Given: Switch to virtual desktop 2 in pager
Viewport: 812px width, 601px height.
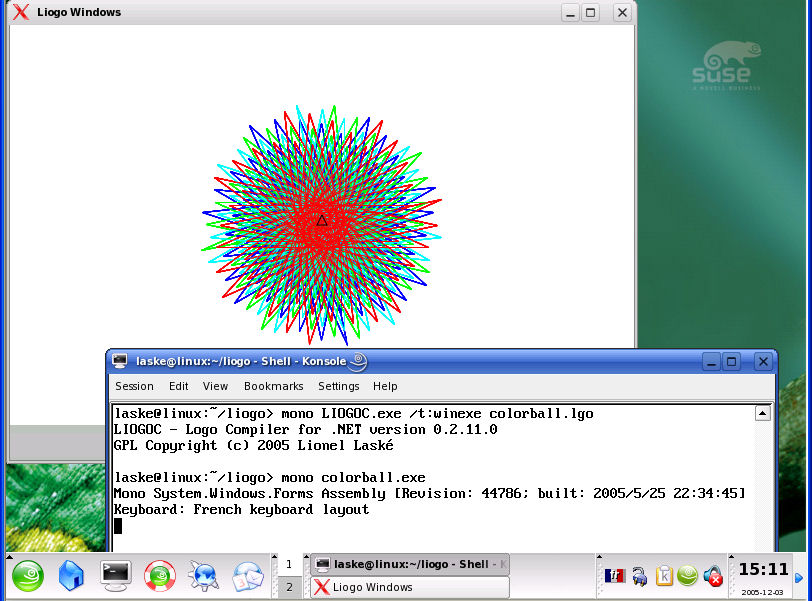Looking at the screenshot, I should (289, 587).
